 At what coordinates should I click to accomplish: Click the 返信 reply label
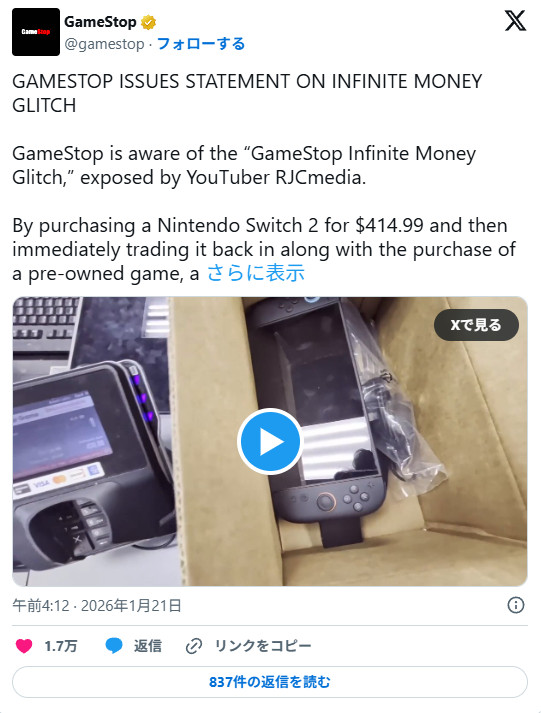148,646
